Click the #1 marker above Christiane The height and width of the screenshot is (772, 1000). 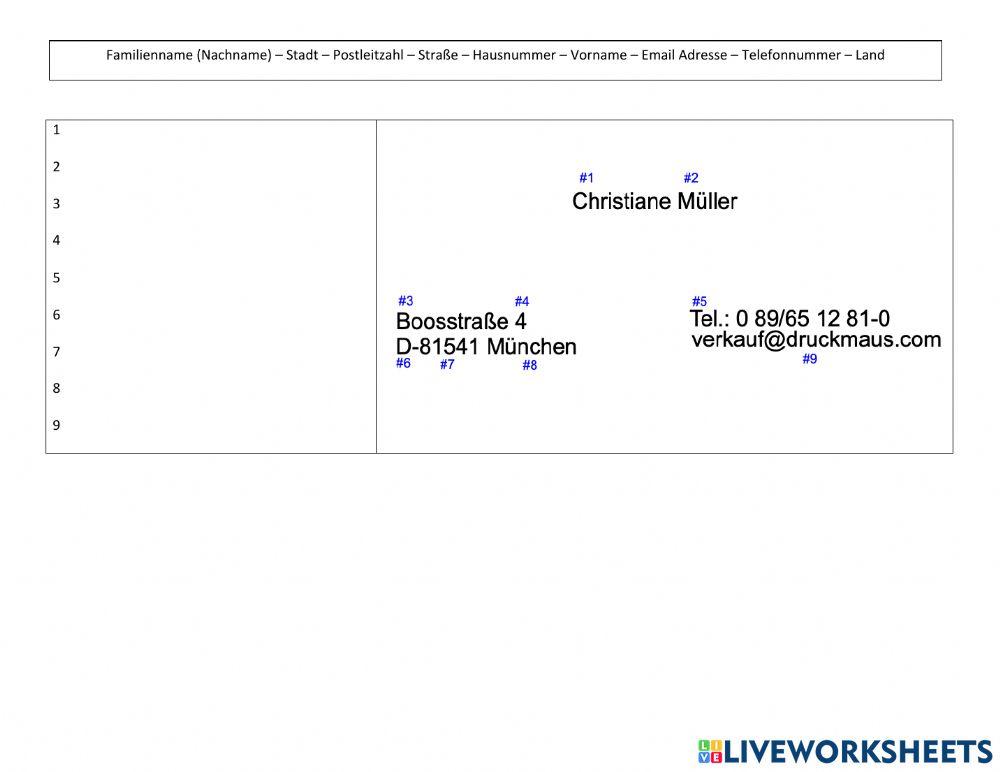coord(586,178)
